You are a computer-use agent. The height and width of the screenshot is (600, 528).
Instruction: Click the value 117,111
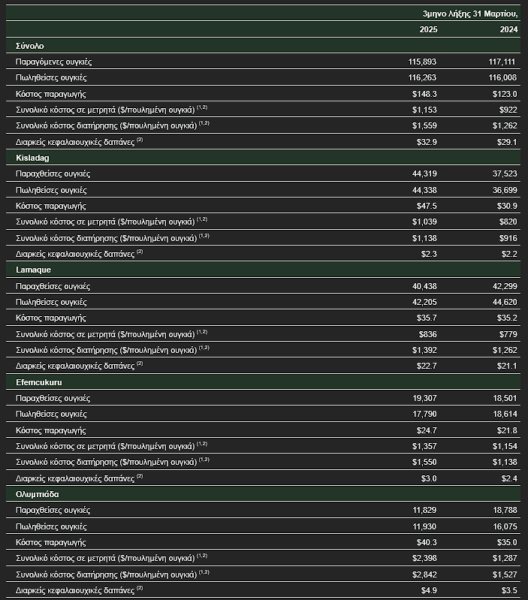point(502,62)
